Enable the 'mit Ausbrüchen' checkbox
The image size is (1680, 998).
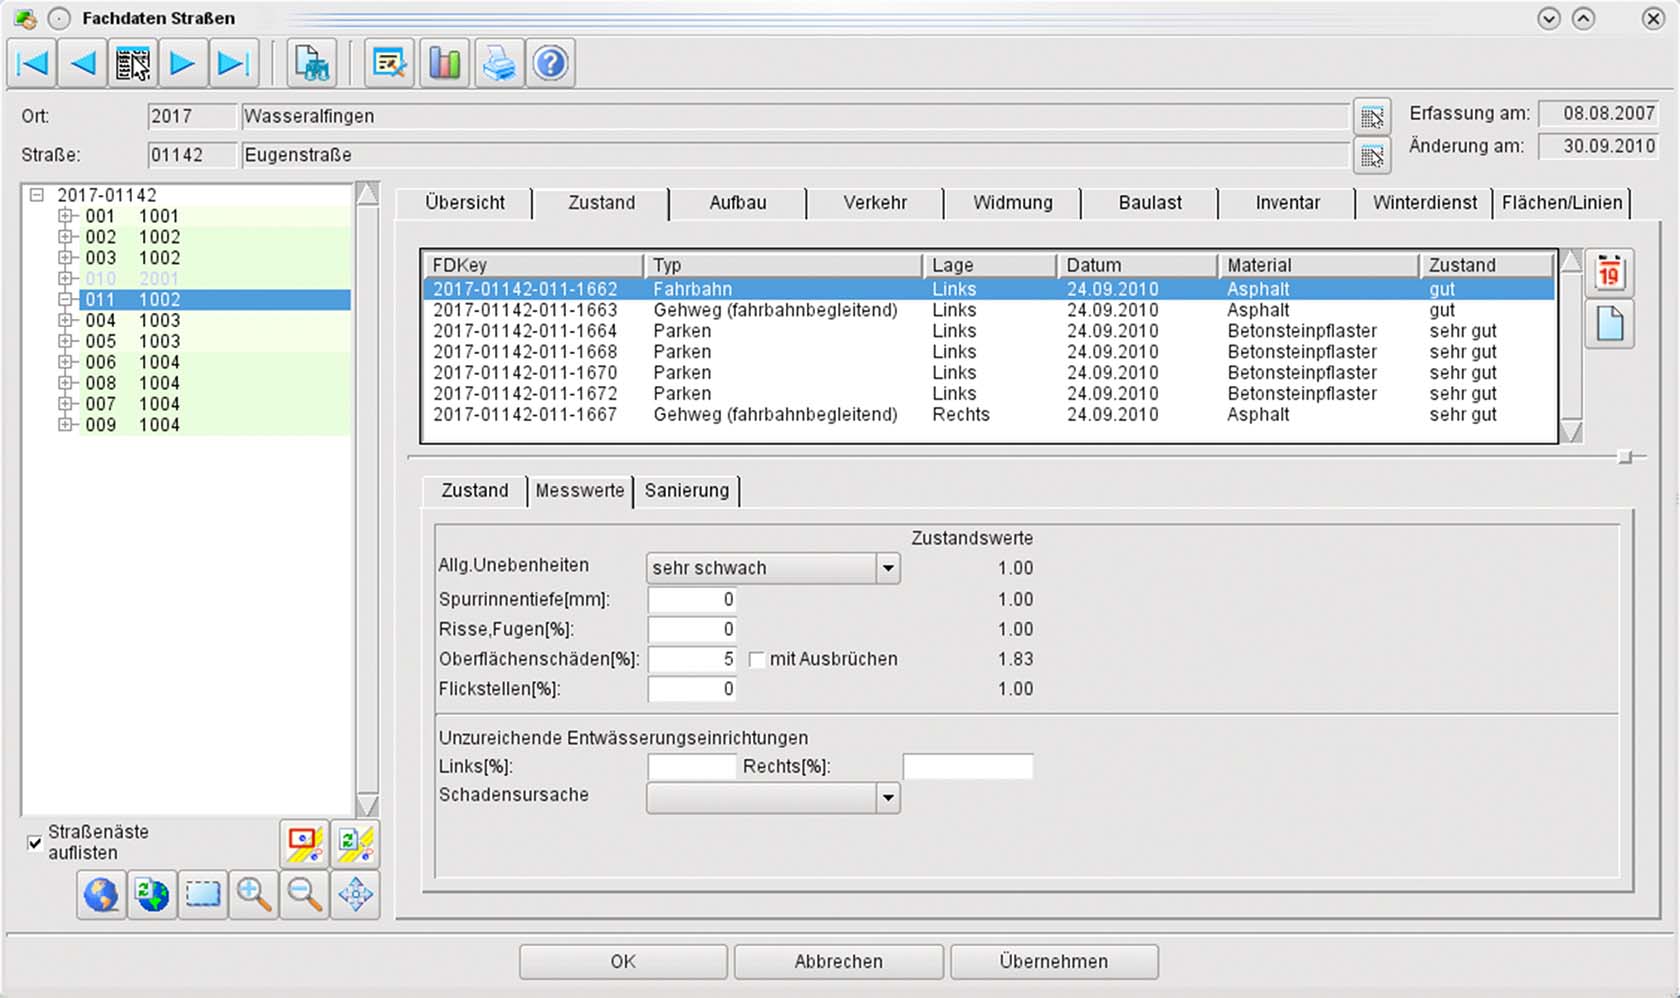pos(757,659)
